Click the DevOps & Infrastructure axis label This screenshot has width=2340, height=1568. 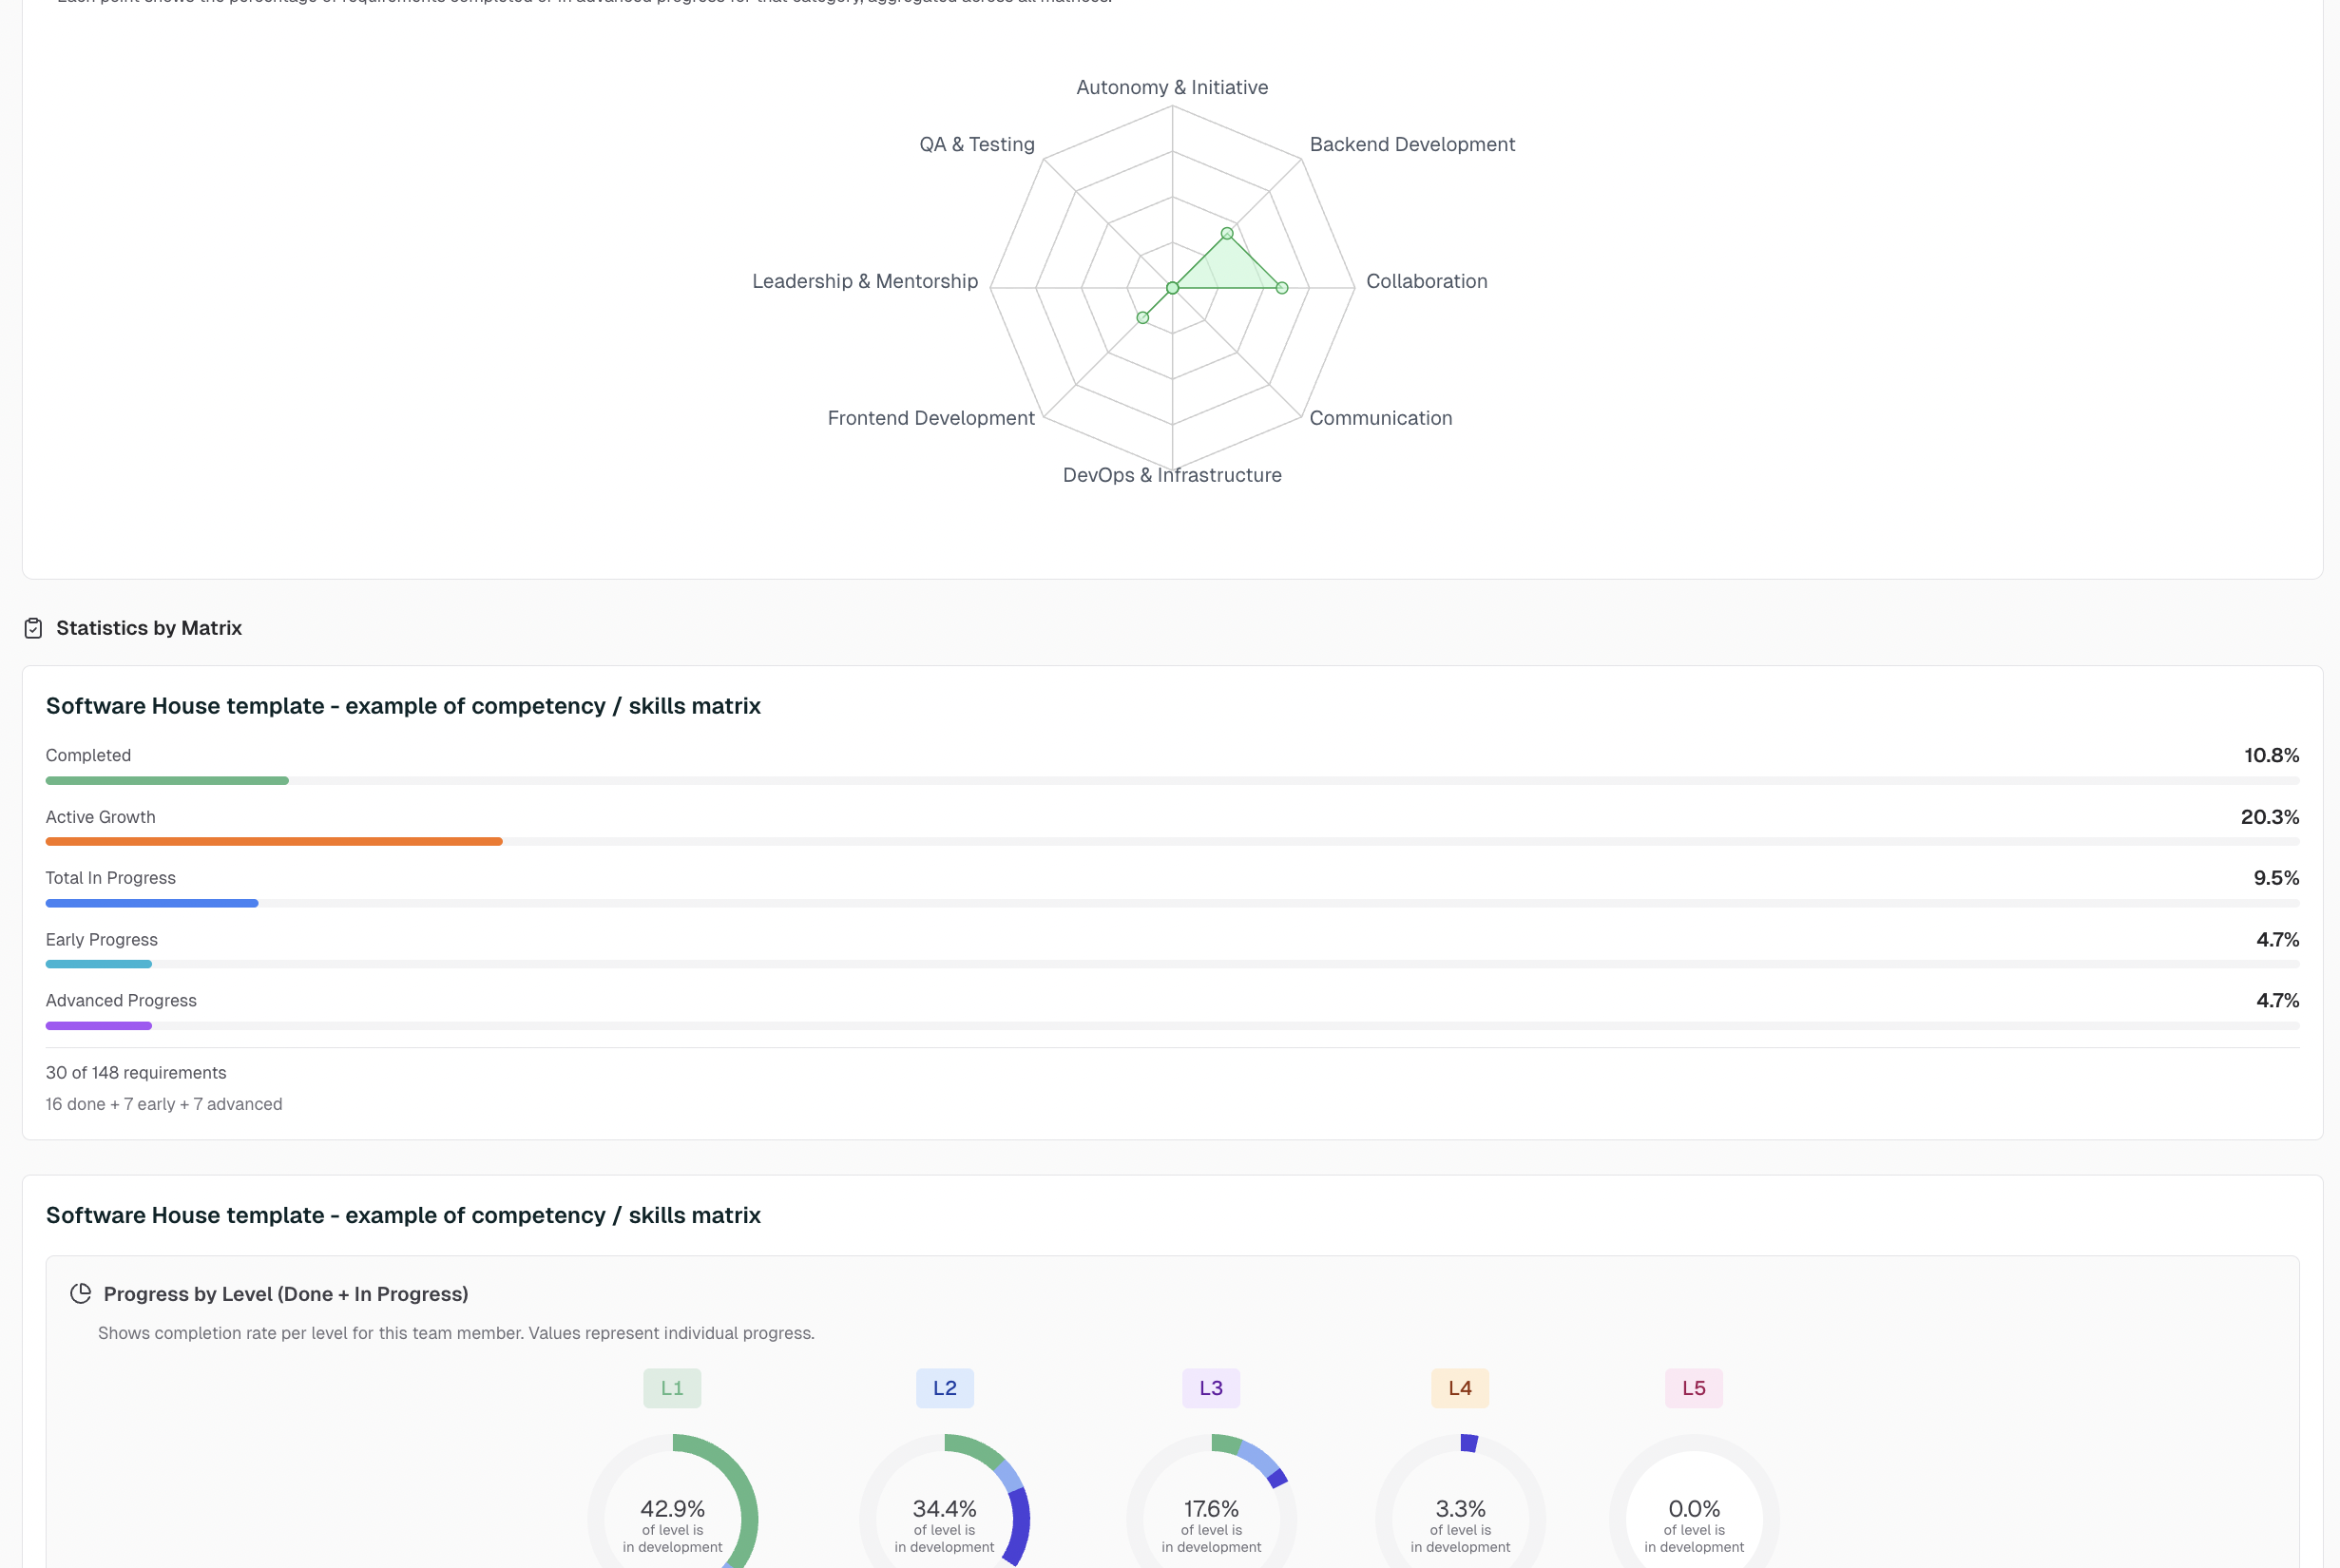tap(1172, 476)
